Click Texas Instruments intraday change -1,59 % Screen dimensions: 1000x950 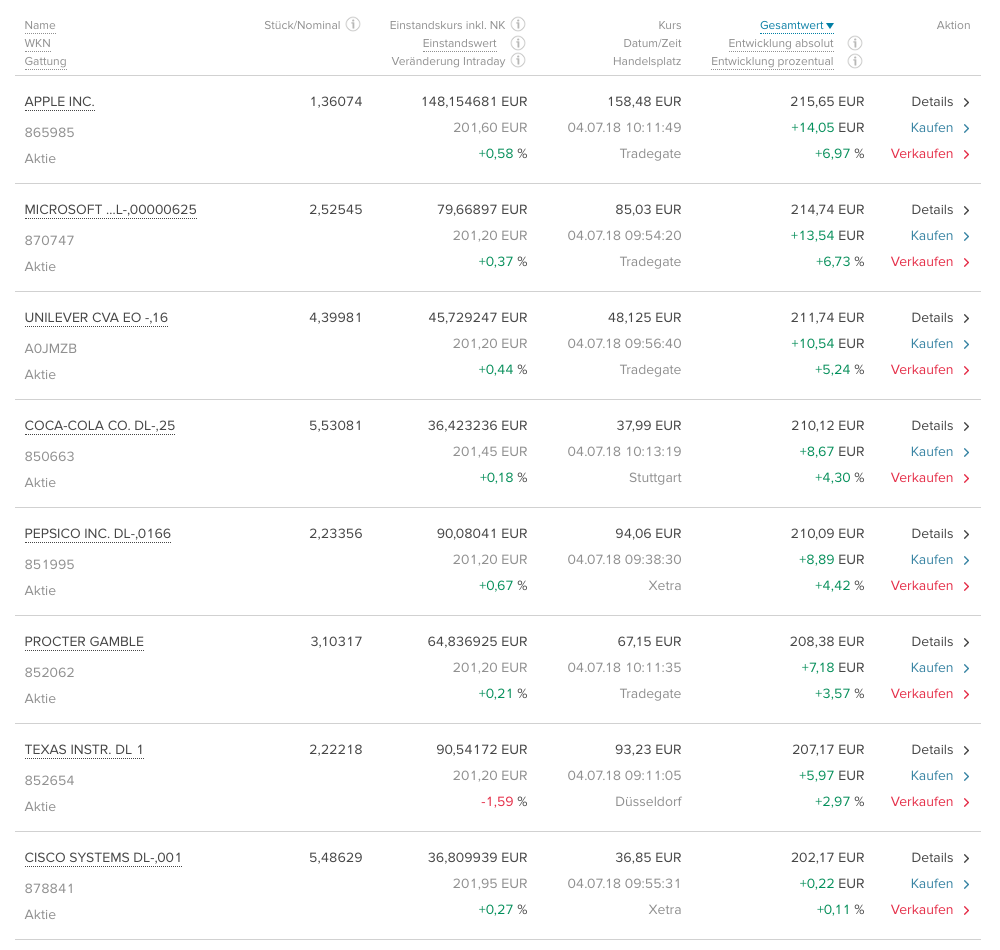(504, 801)
